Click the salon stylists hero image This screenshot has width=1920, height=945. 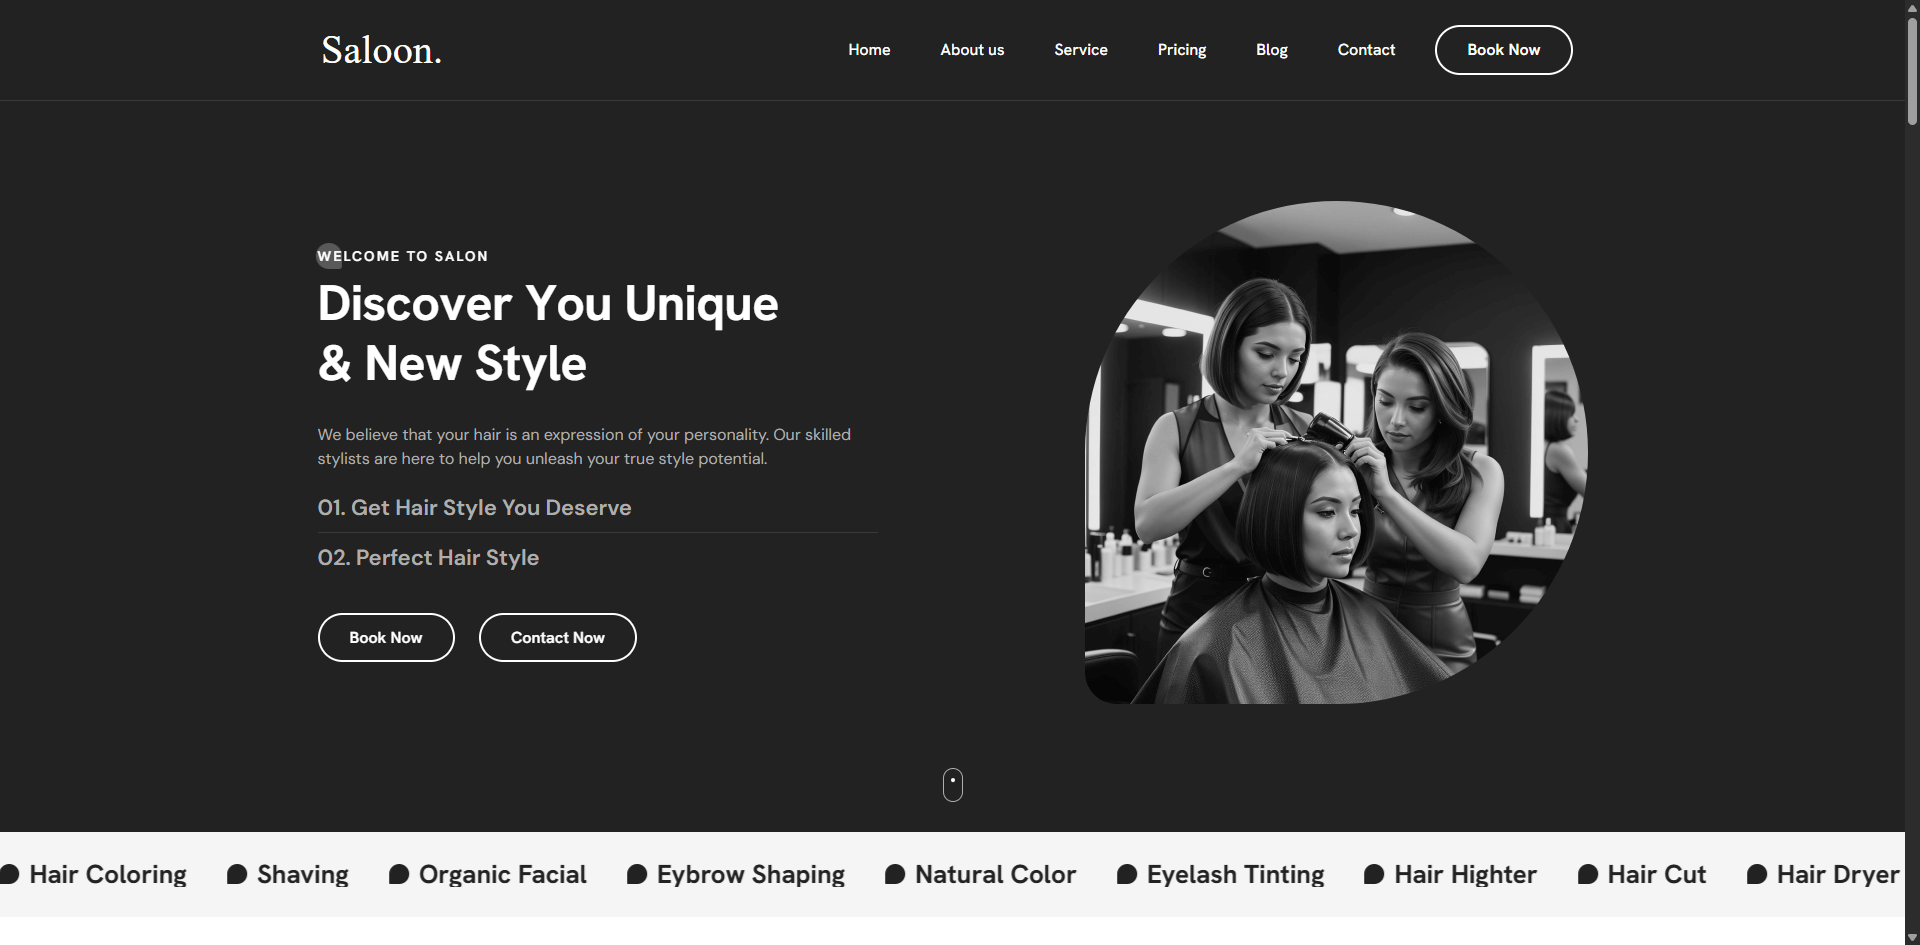(x=1335, y=453)
